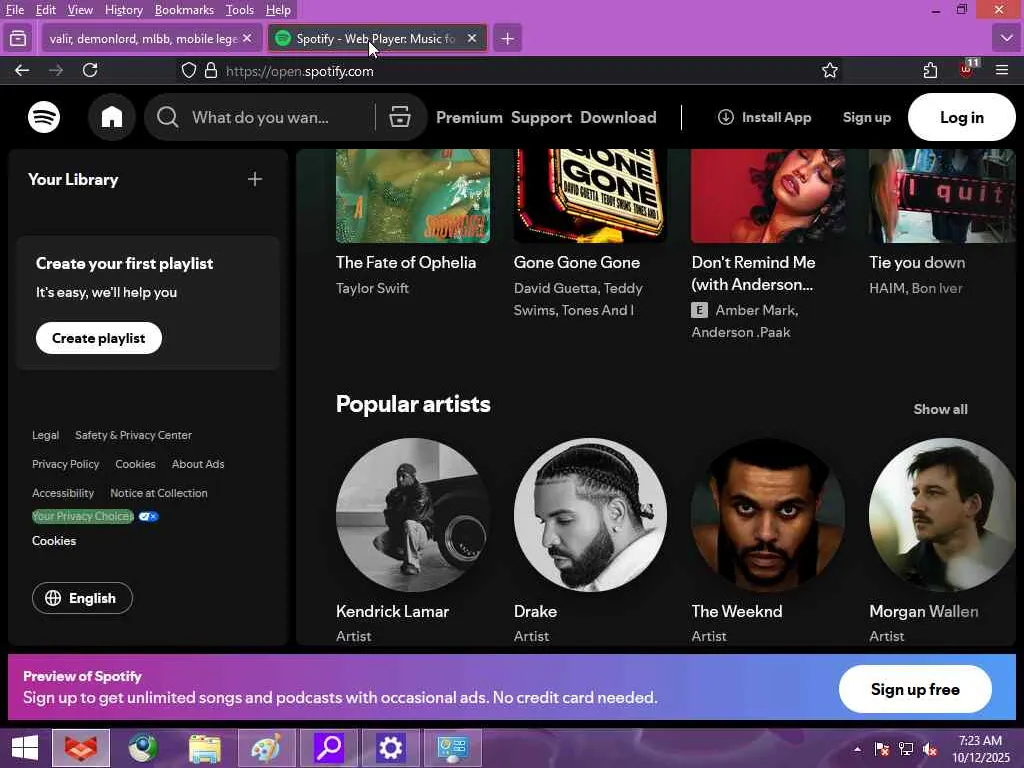Image resolution: width=1024 pixels, height=768 pixels.
Task: Open the Gone Gone Gone cover
Action: click(x=590, y=196)
